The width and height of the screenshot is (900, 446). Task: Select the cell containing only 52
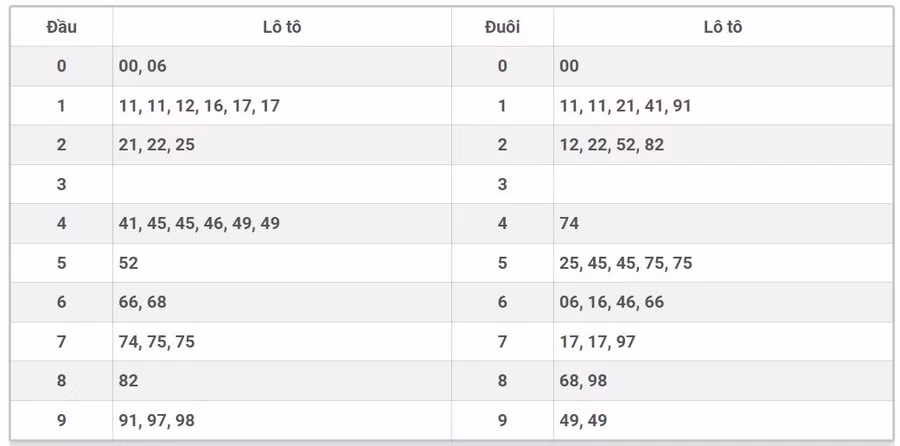[128, 263]
